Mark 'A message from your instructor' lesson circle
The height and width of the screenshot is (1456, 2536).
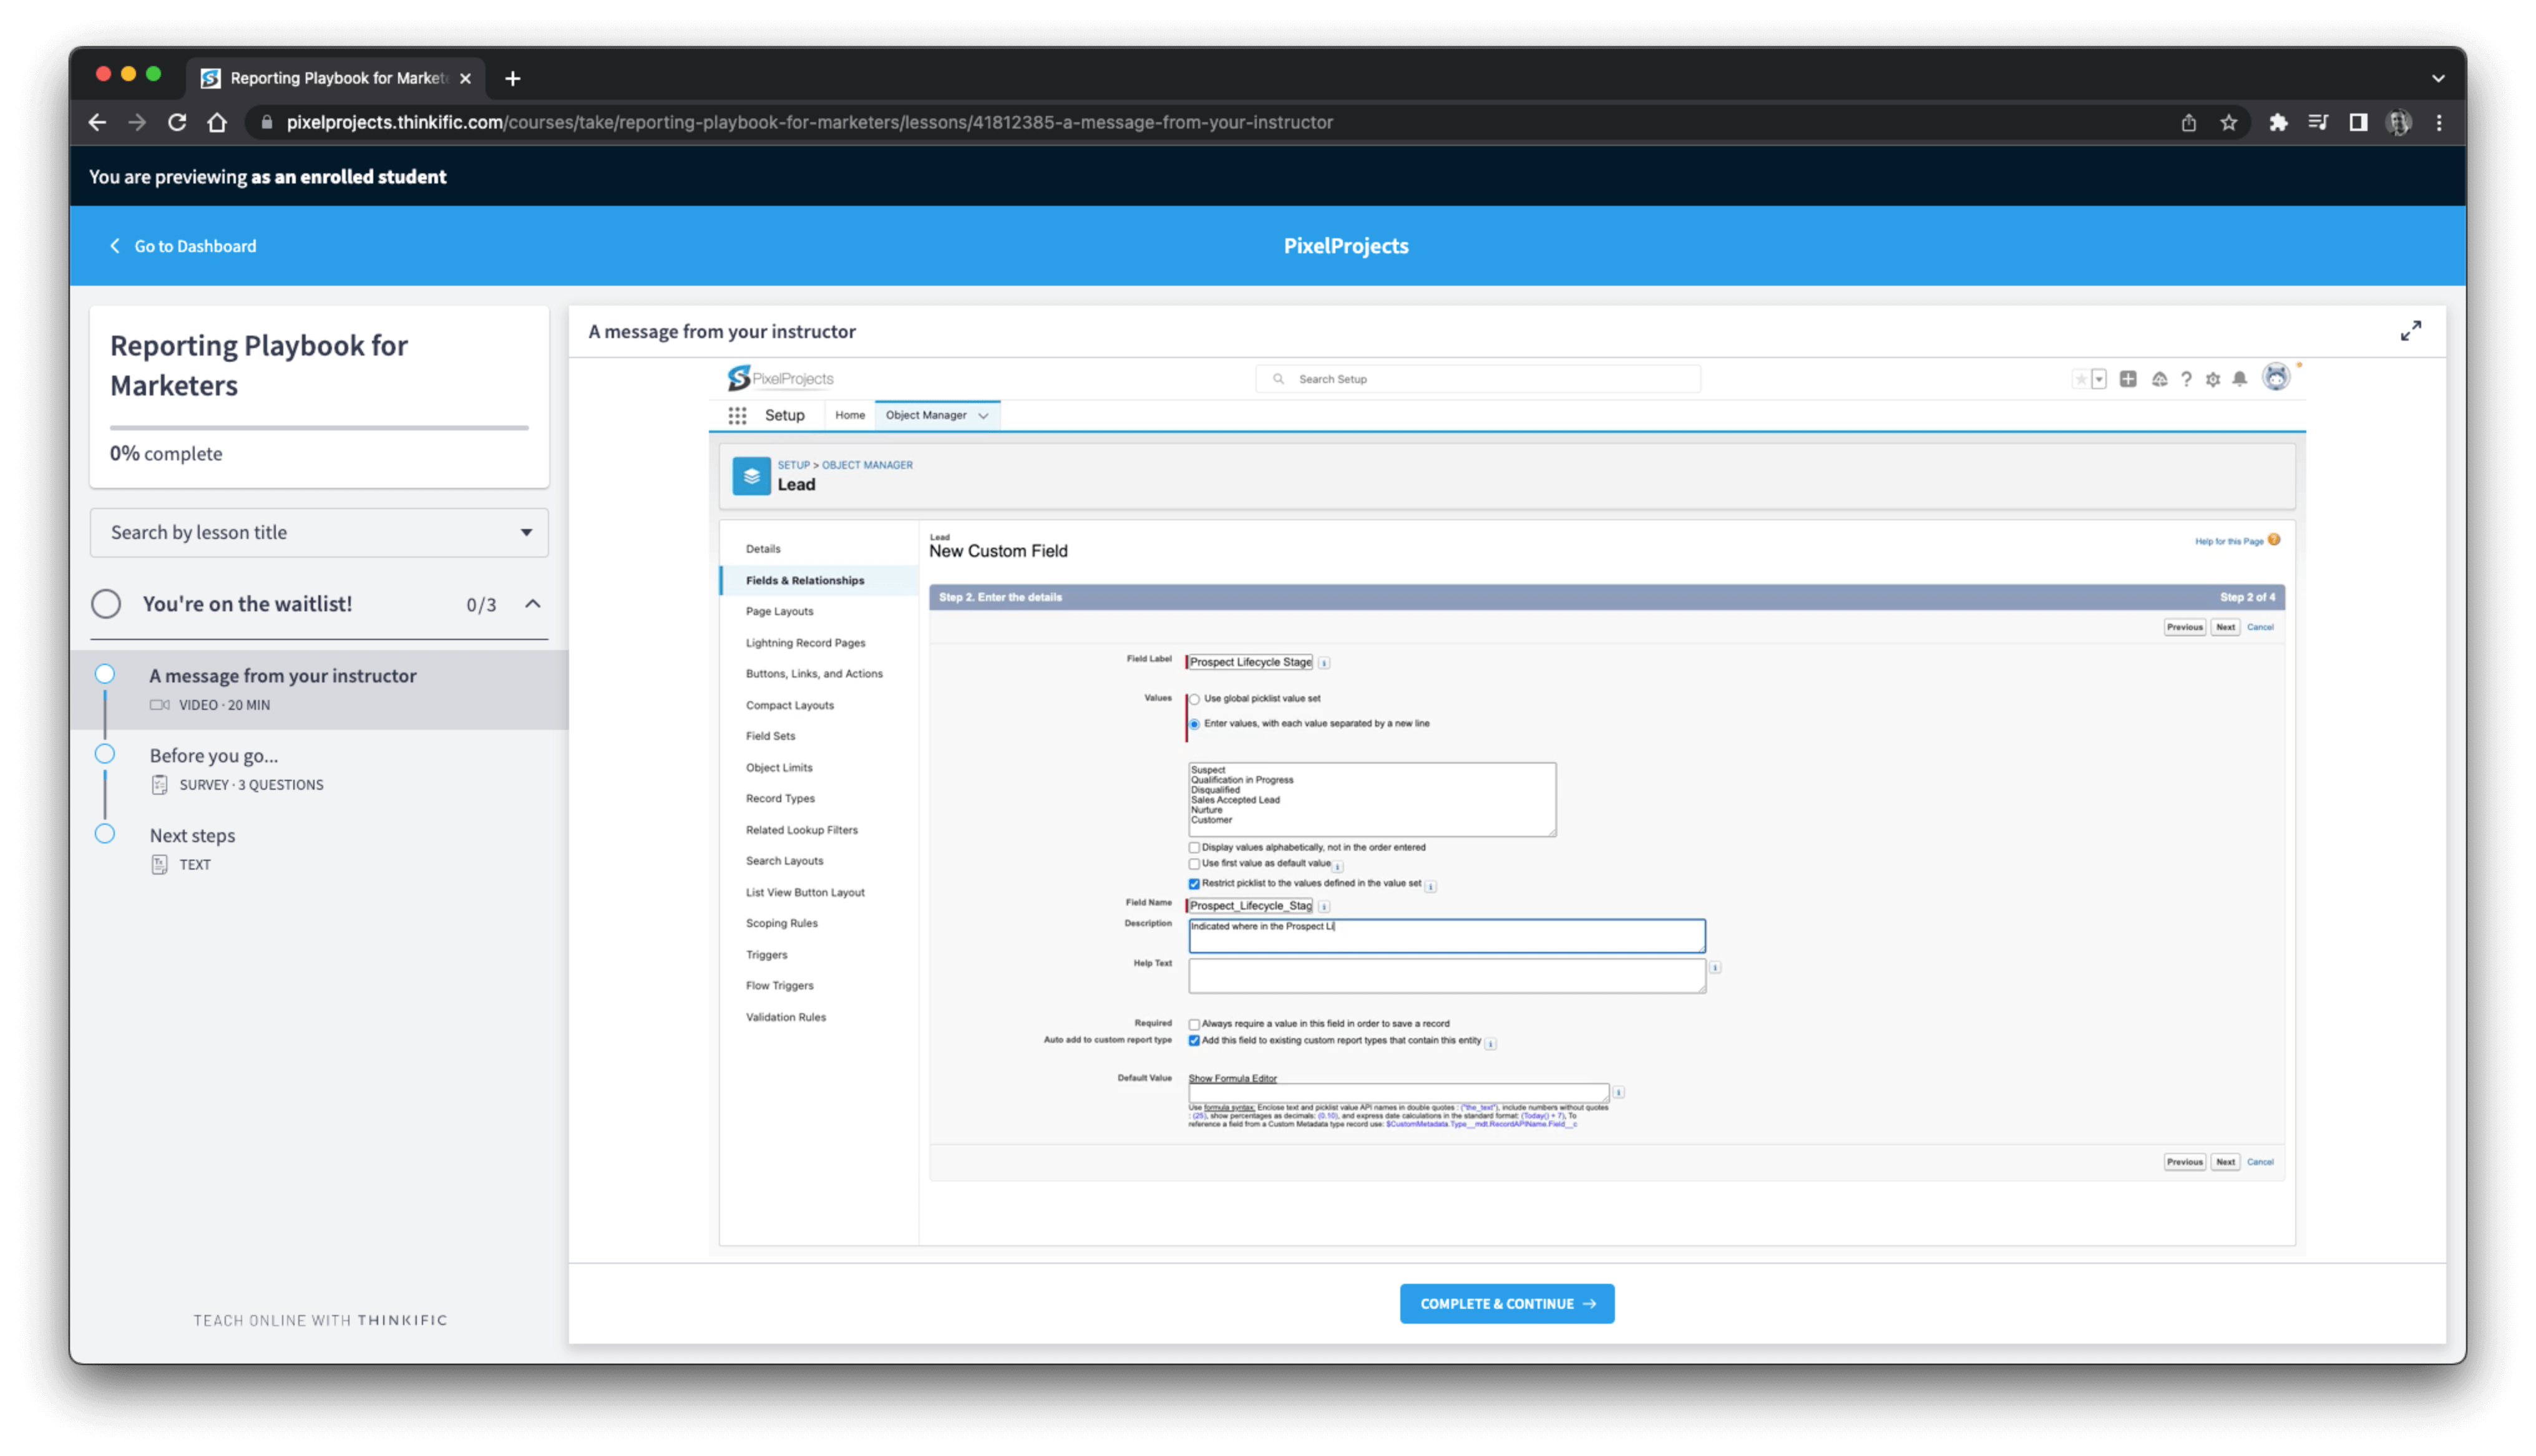pyautogui.click(x=105, y=674)
